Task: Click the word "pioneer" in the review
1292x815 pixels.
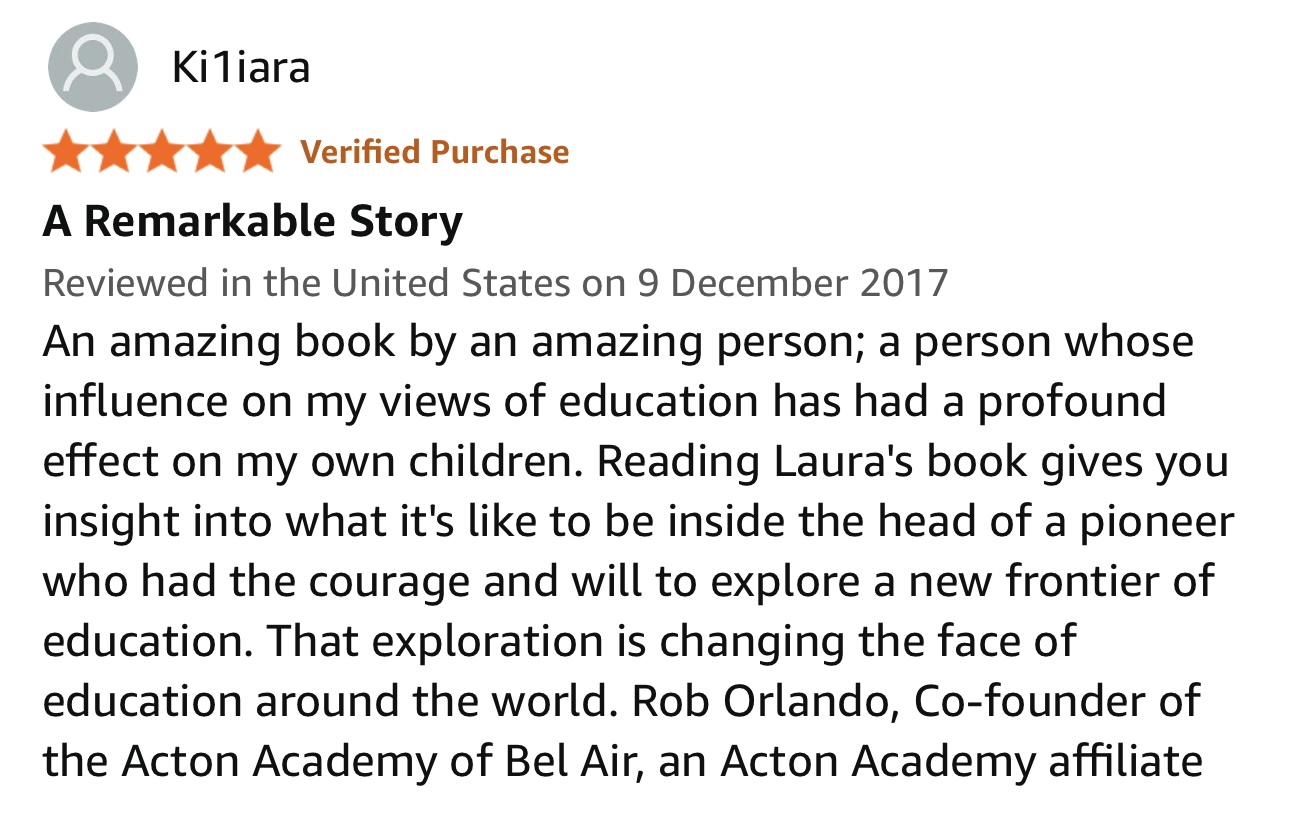Action: [1158, 521]
